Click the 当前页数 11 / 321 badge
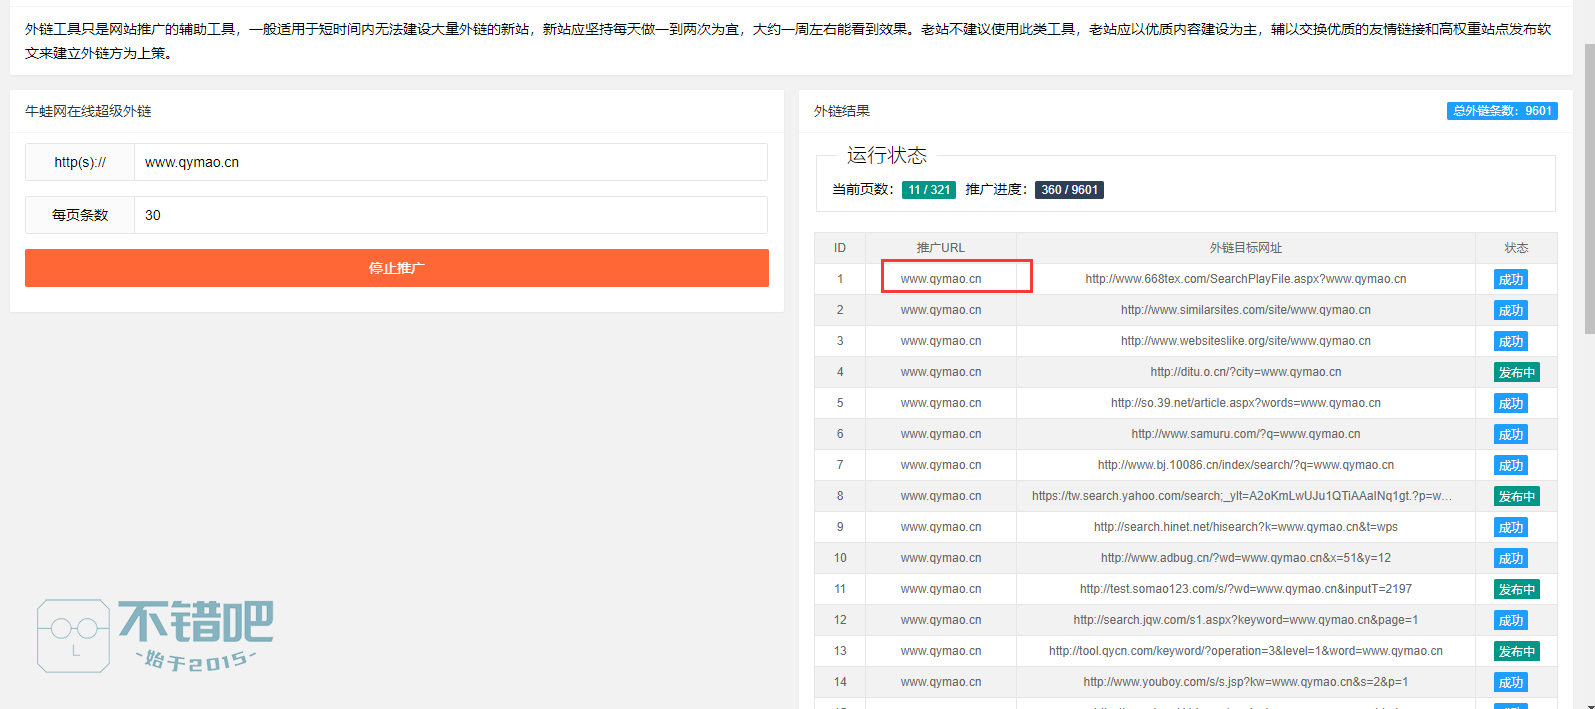The width and height of the screenshot is (1595, 709). click(928, 190)
